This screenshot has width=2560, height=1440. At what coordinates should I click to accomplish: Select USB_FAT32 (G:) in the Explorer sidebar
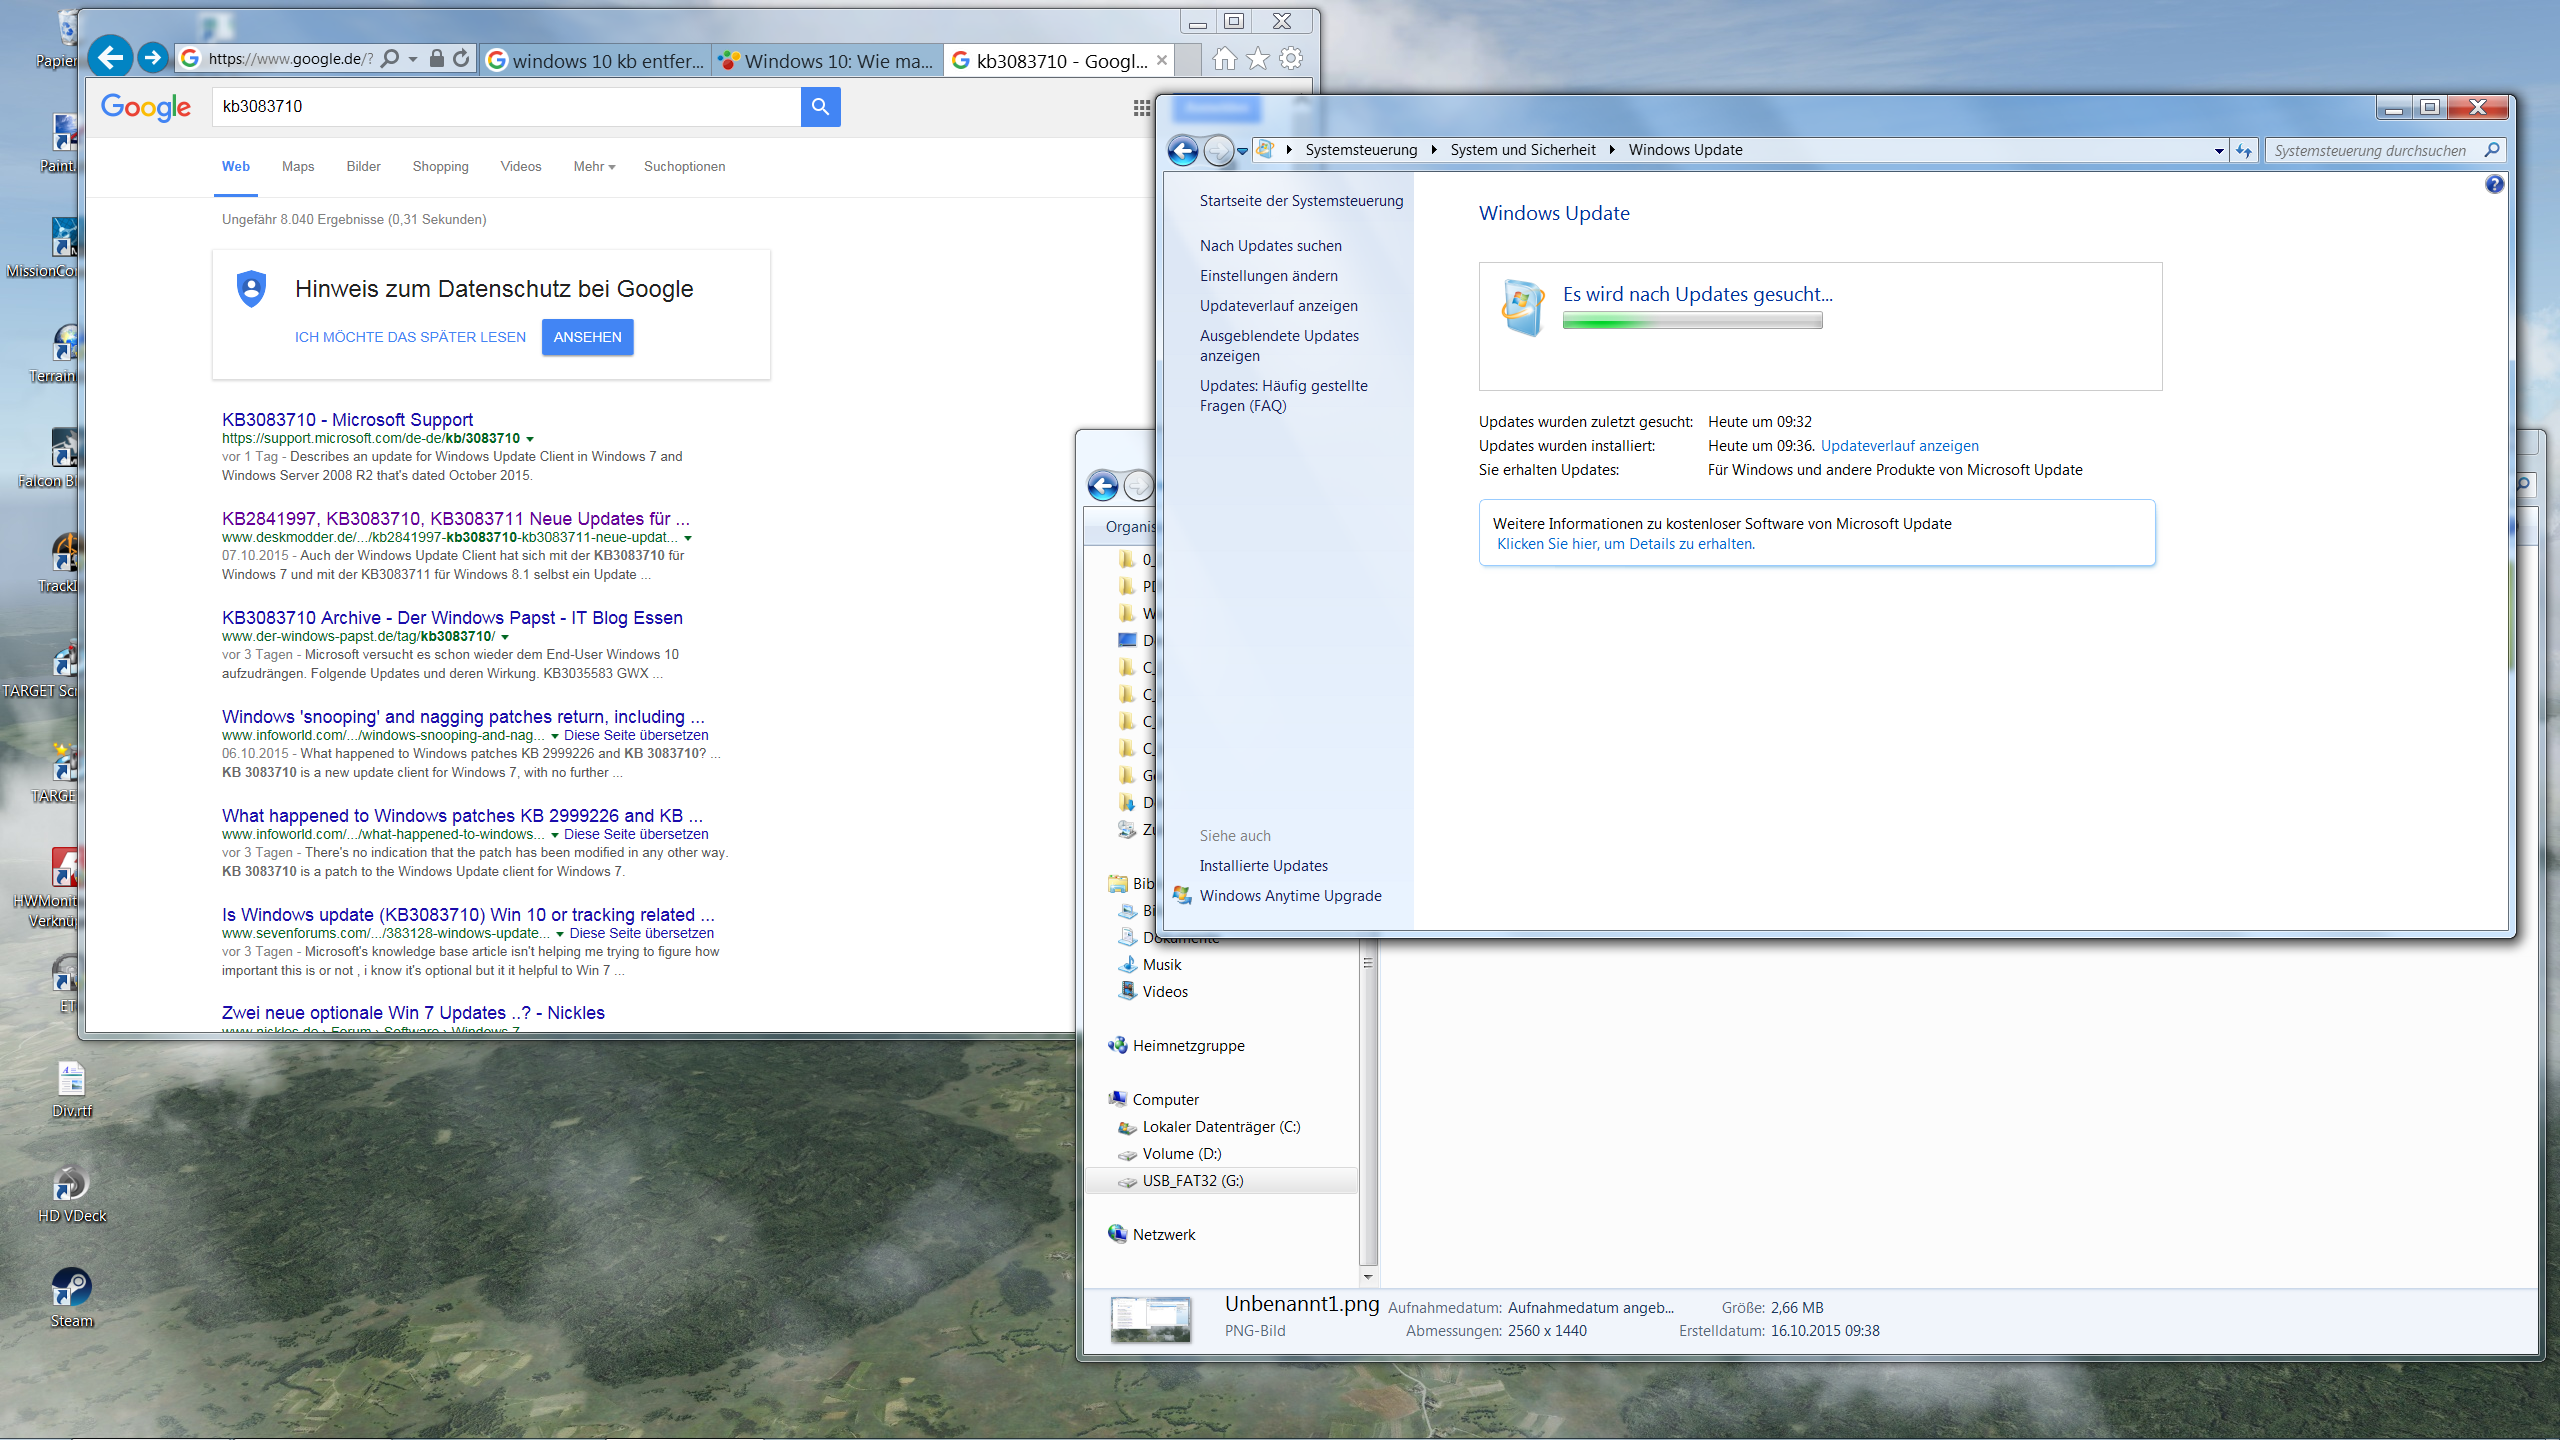(x=1191, y=1180)
